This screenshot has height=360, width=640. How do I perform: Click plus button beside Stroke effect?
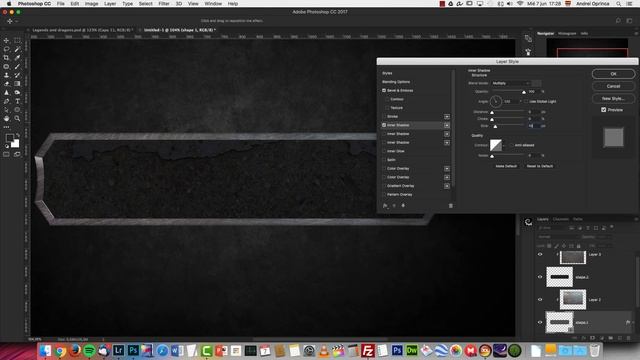pyautogui.click(x=447, y=117)
